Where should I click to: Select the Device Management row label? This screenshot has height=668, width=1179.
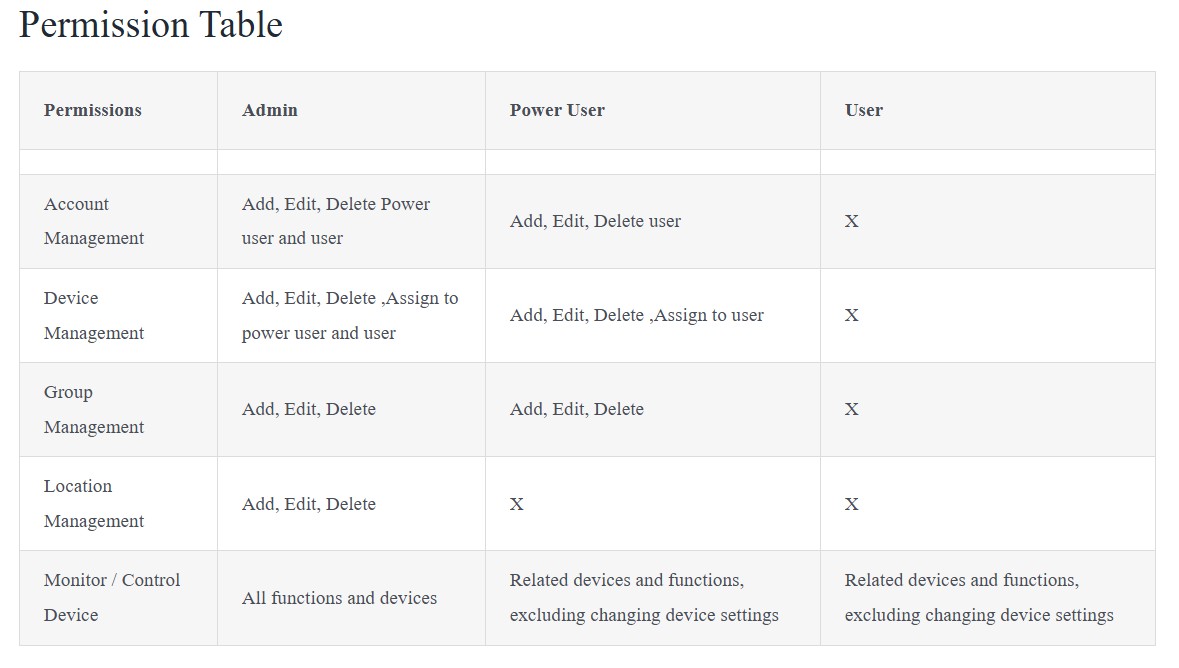[x=93, y=315]
